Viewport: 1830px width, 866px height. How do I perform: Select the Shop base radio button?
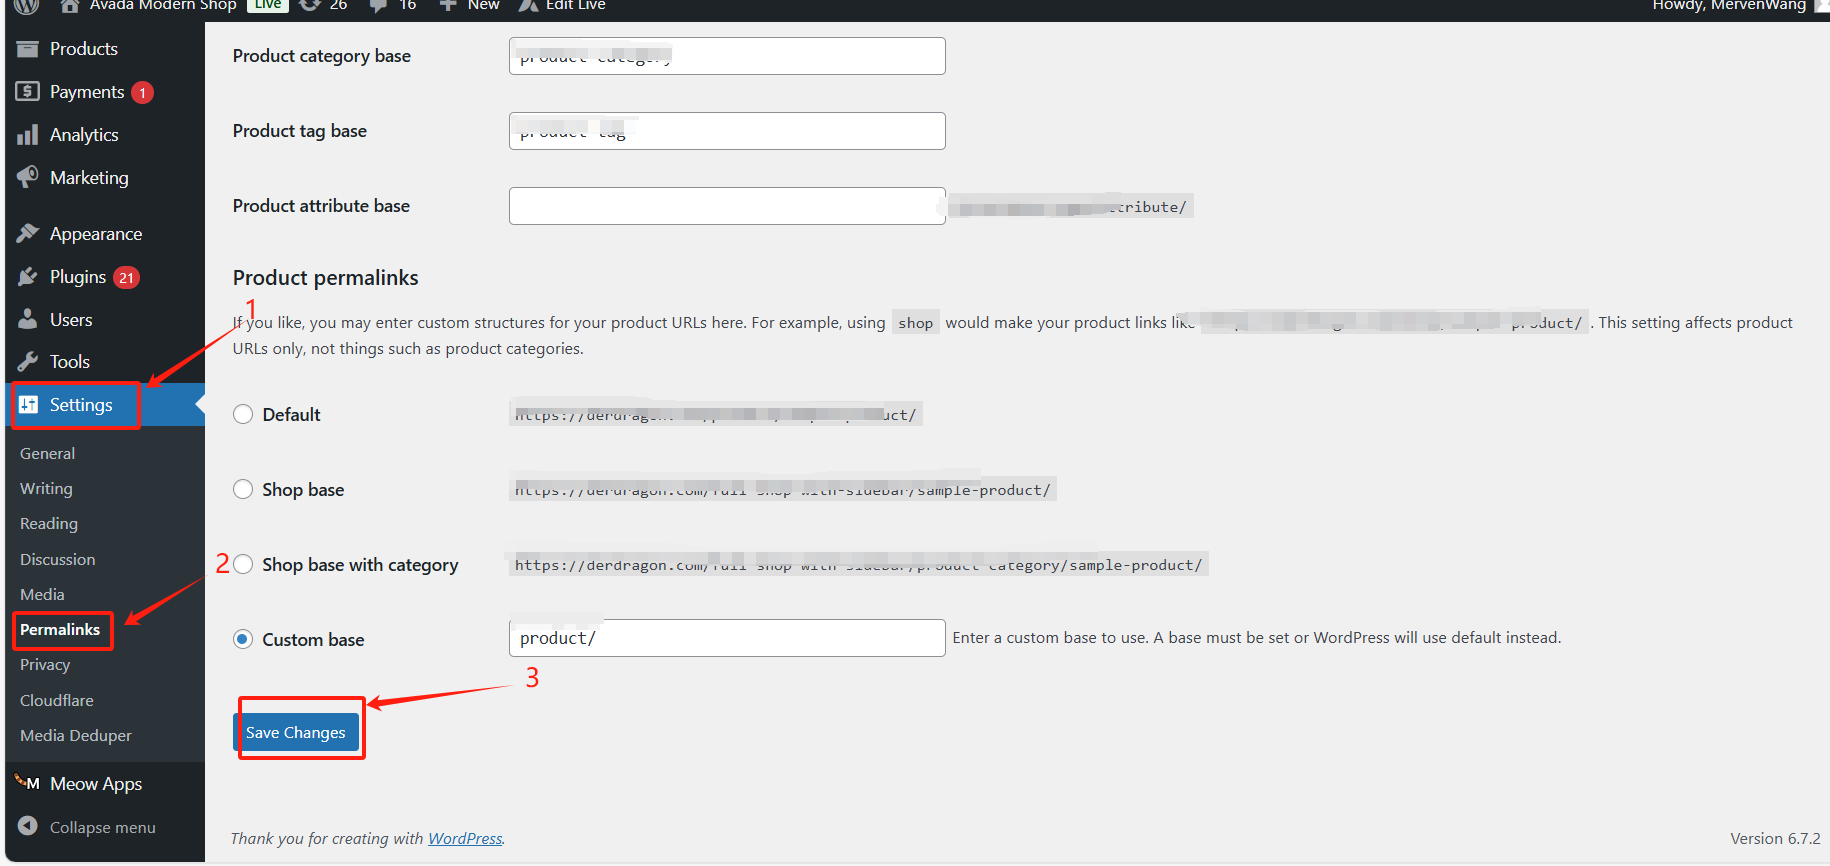coord(243,490)
